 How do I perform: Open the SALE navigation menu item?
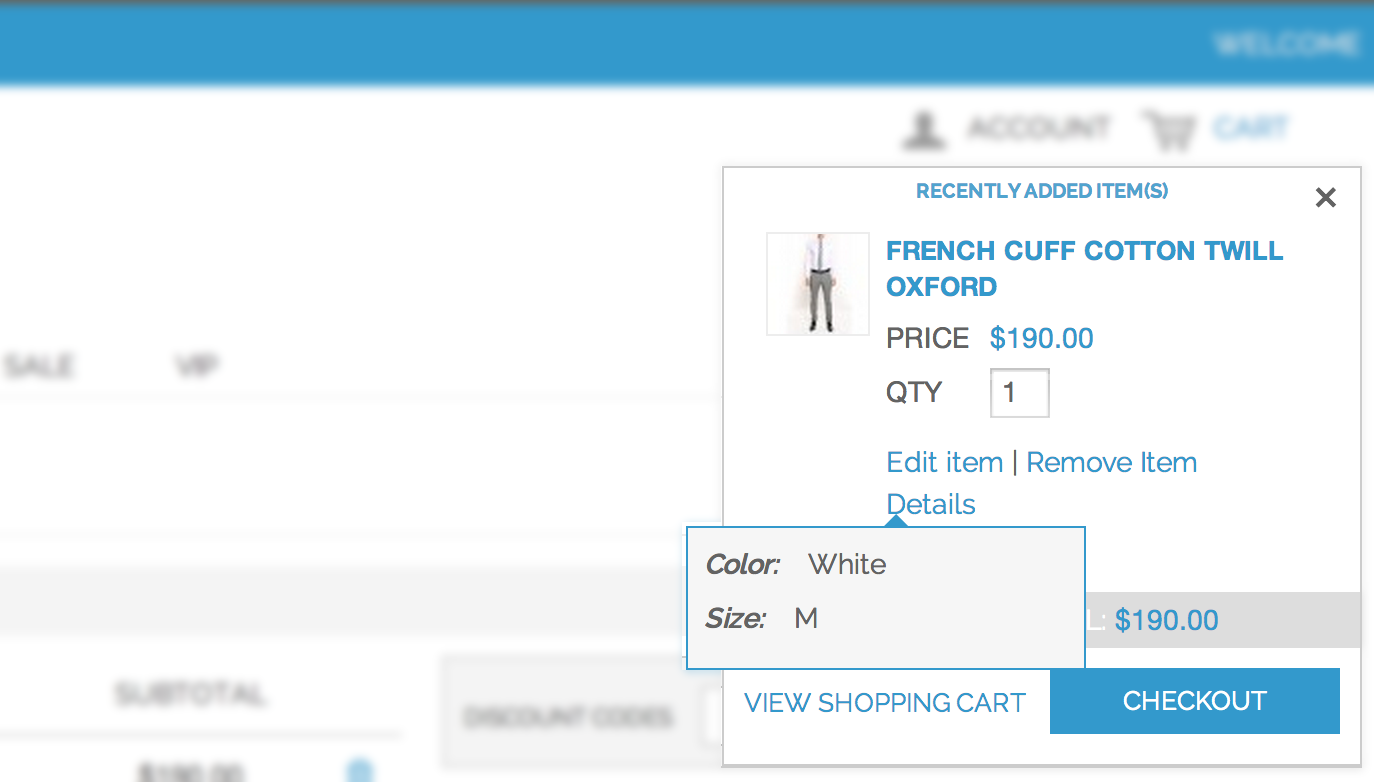click(38, 366)
